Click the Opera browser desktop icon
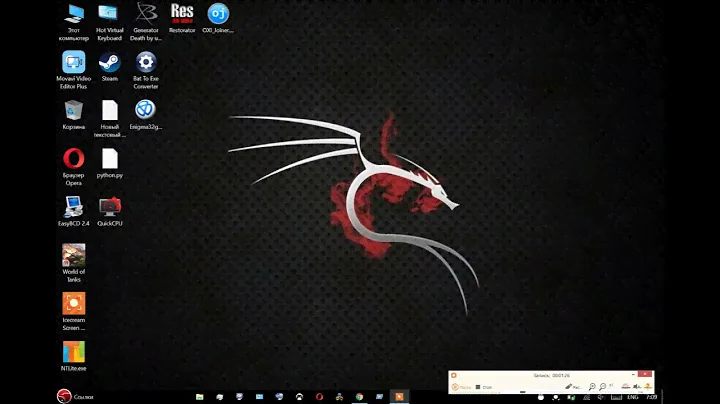Screen dimensions: 720x404 pyautogui.click(x=74, y=158)
